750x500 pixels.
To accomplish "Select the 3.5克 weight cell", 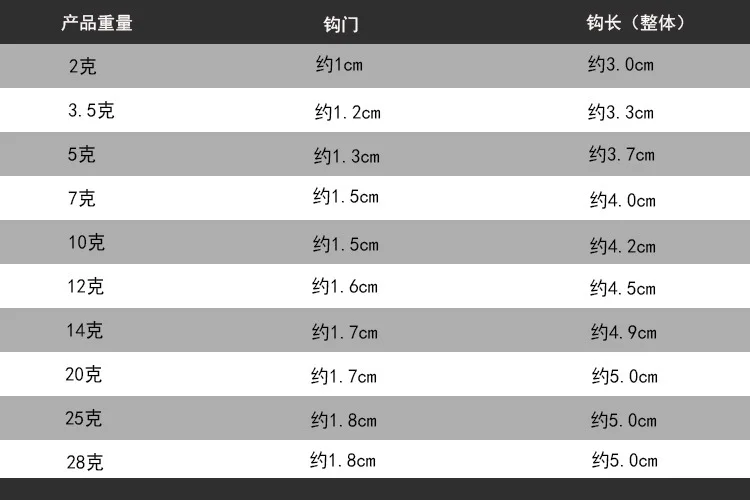I will (91, 111).
